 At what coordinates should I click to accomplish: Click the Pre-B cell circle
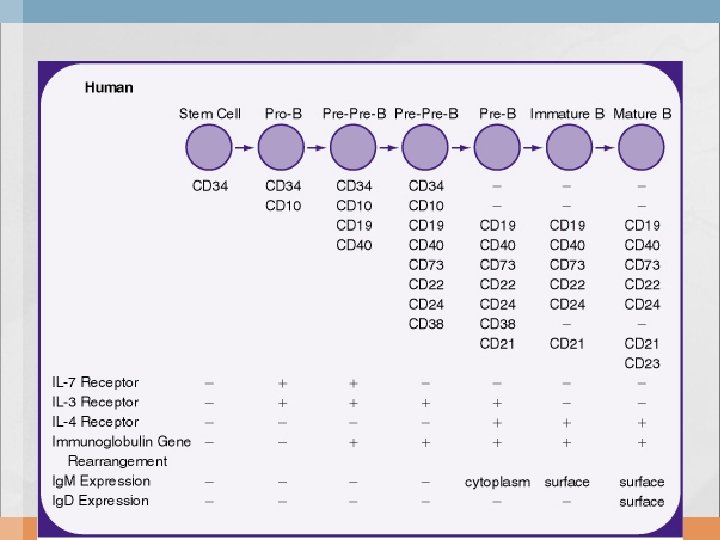497,147
